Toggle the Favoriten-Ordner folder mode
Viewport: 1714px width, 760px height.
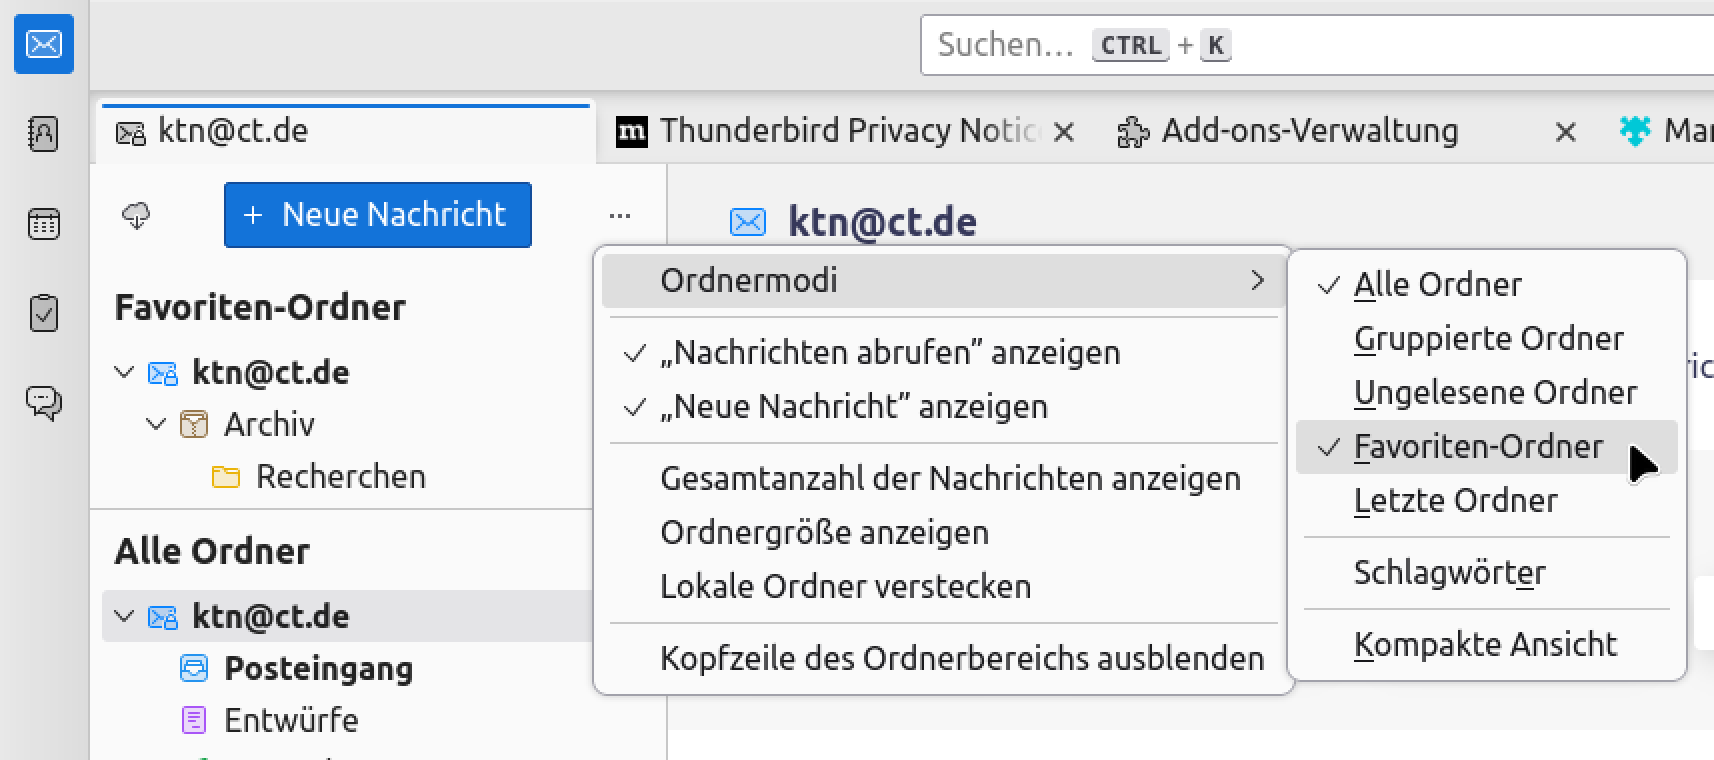click(x=1478, y=447)
